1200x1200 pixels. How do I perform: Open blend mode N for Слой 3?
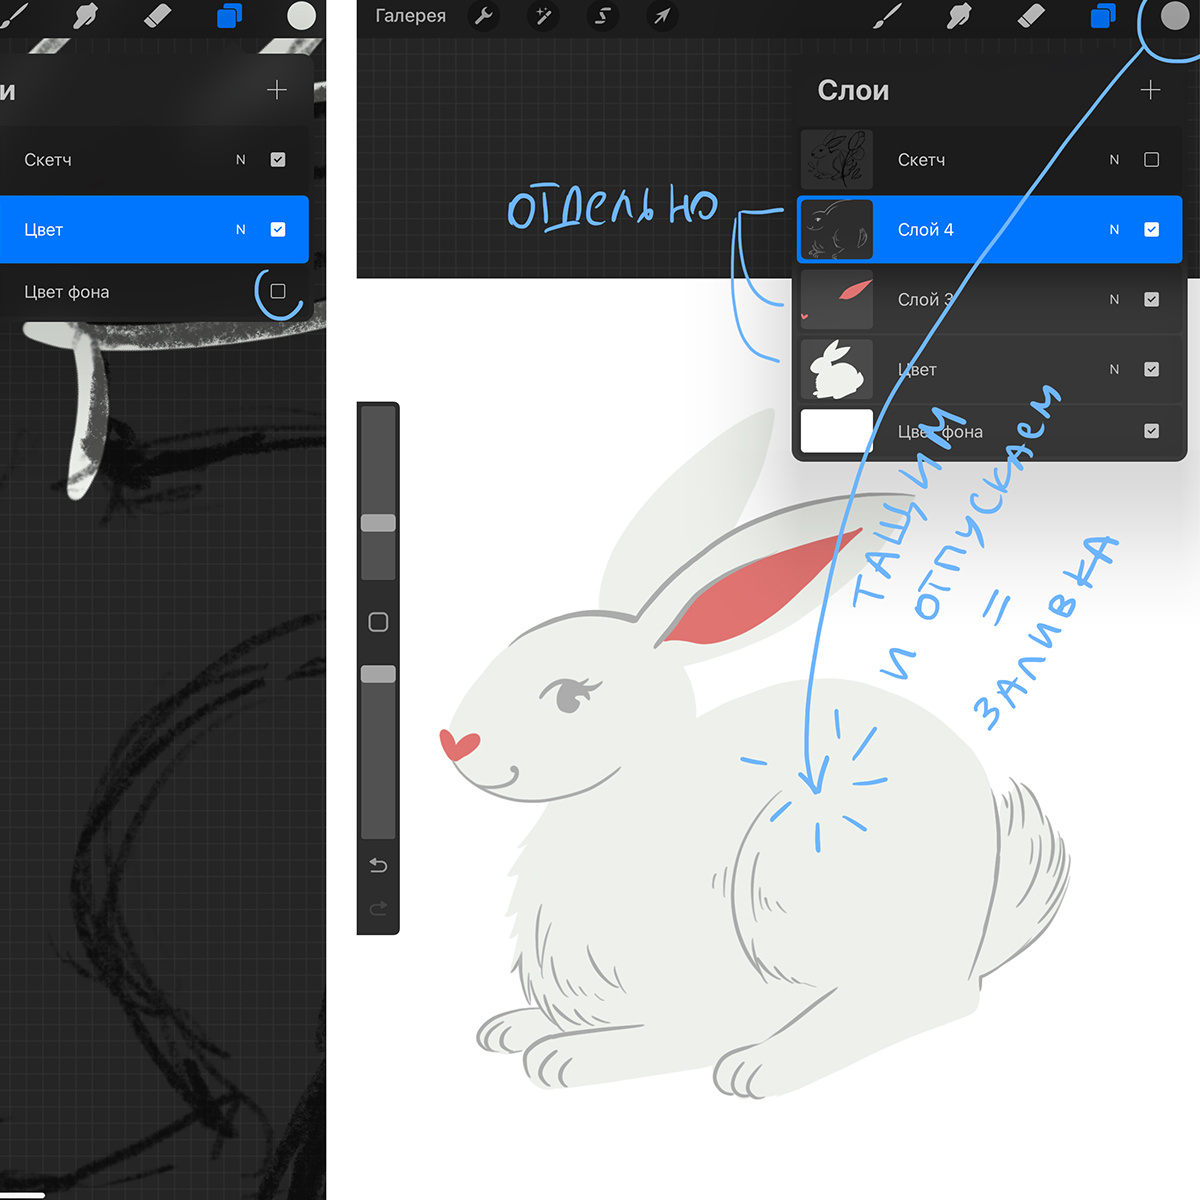(1114, 300)
